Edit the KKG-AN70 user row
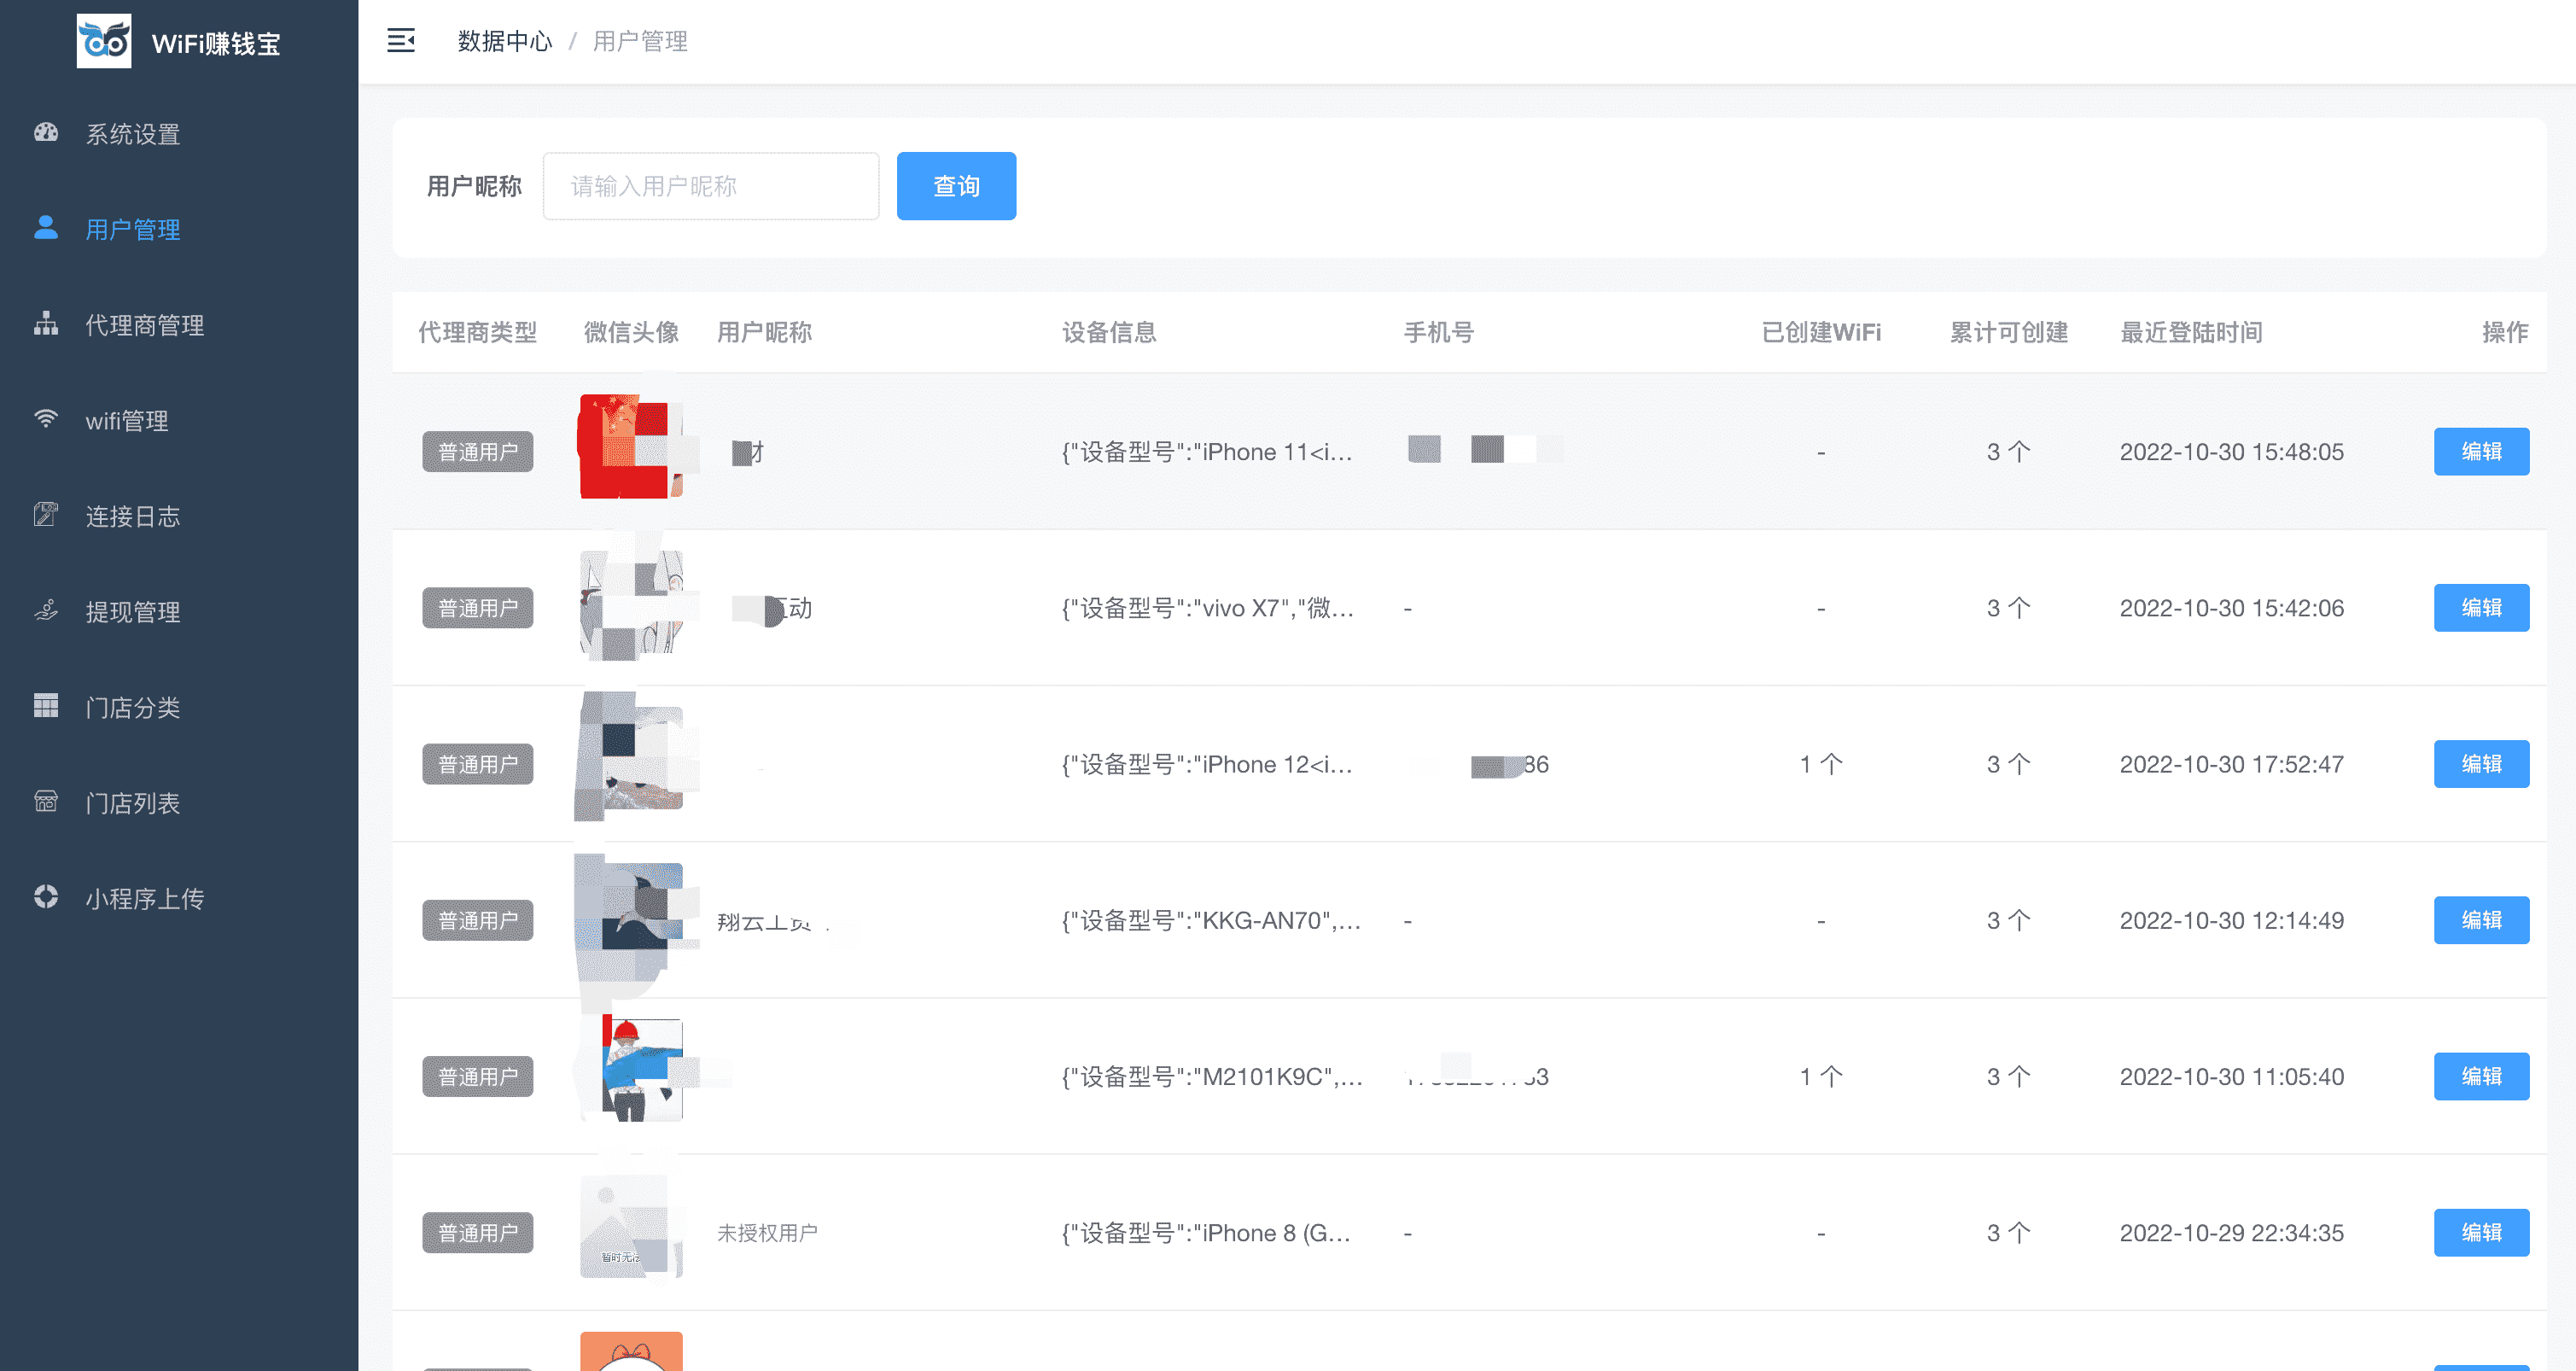Screen dimensions: 2576x1371 (2481, 920)
